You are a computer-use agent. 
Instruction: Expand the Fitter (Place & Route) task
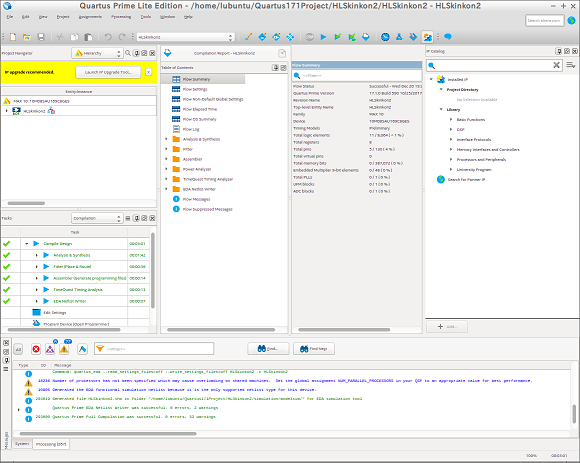point(37,267)
